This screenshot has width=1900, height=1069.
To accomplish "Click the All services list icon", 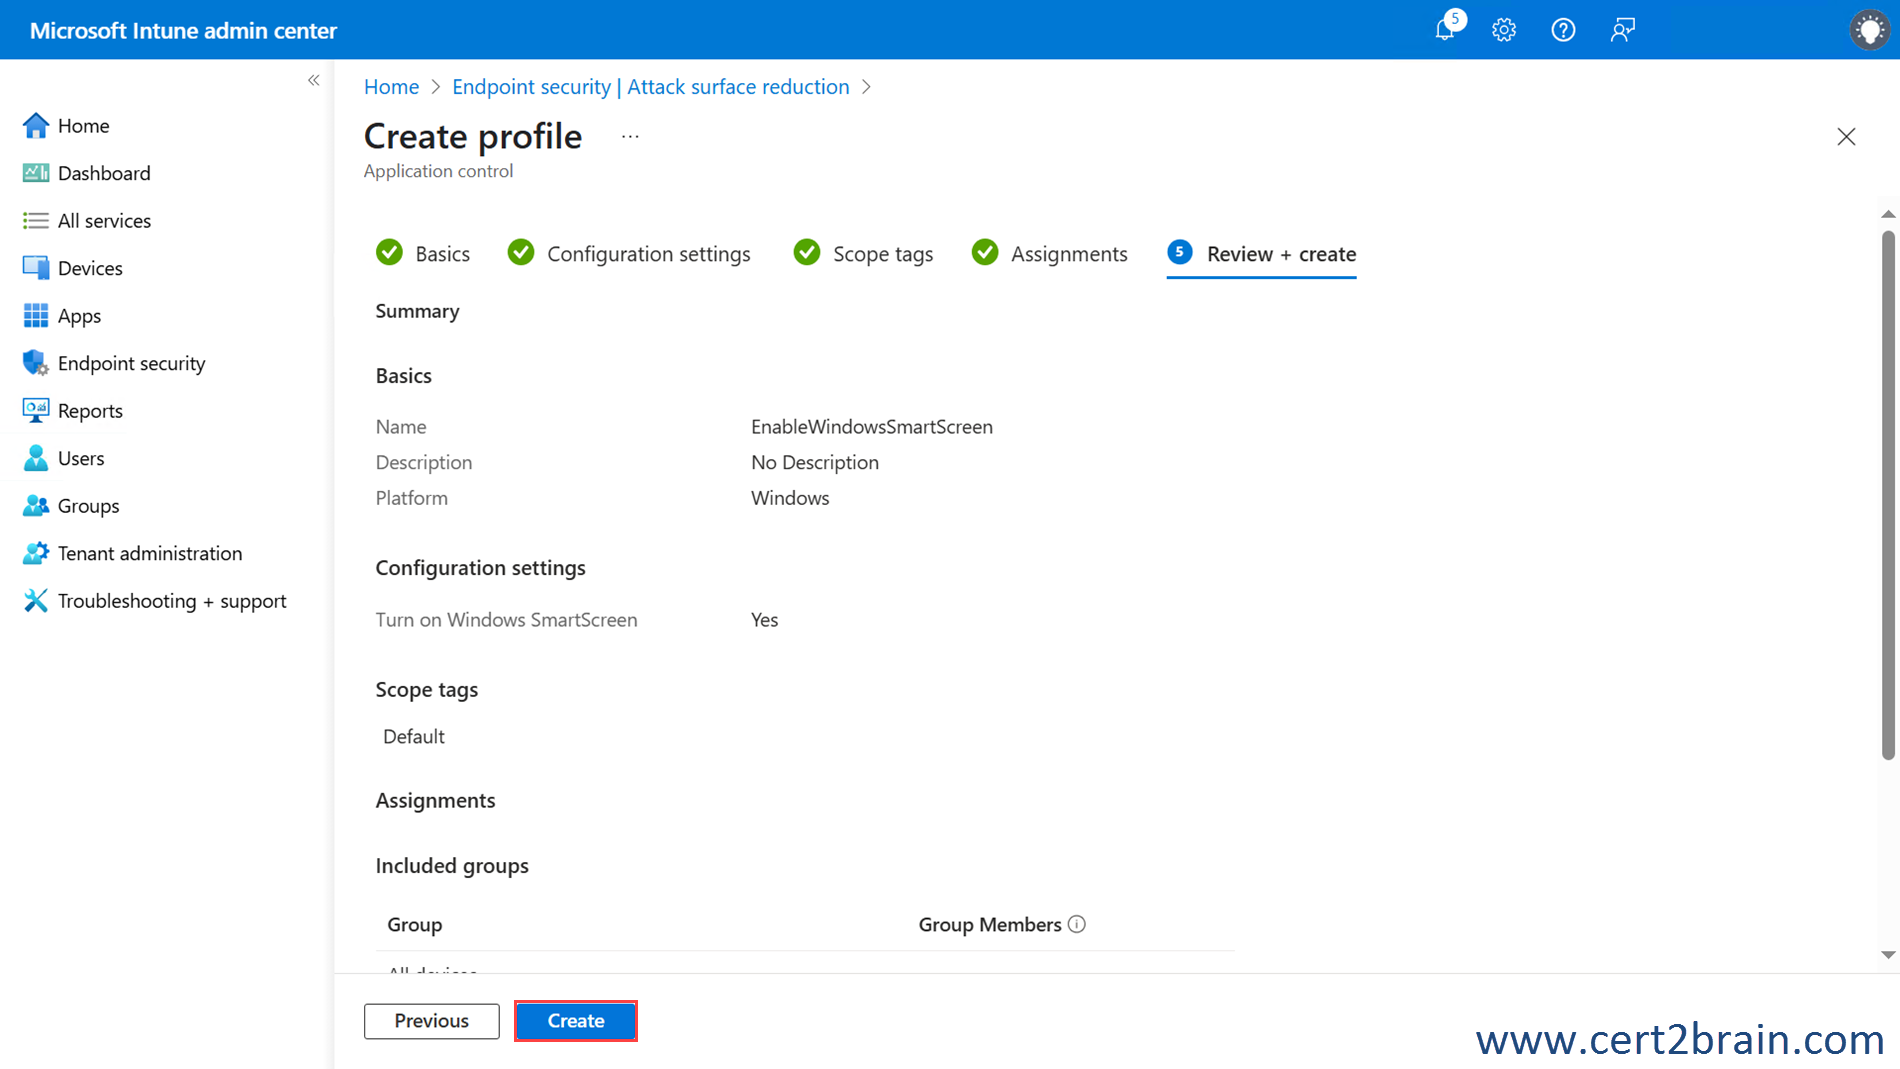I will [36, 220].
